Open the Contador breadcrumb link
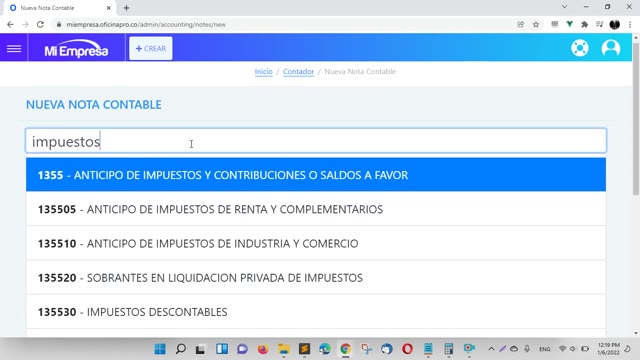The width and height of the screenshot is (640, 360). coord(298,71)
